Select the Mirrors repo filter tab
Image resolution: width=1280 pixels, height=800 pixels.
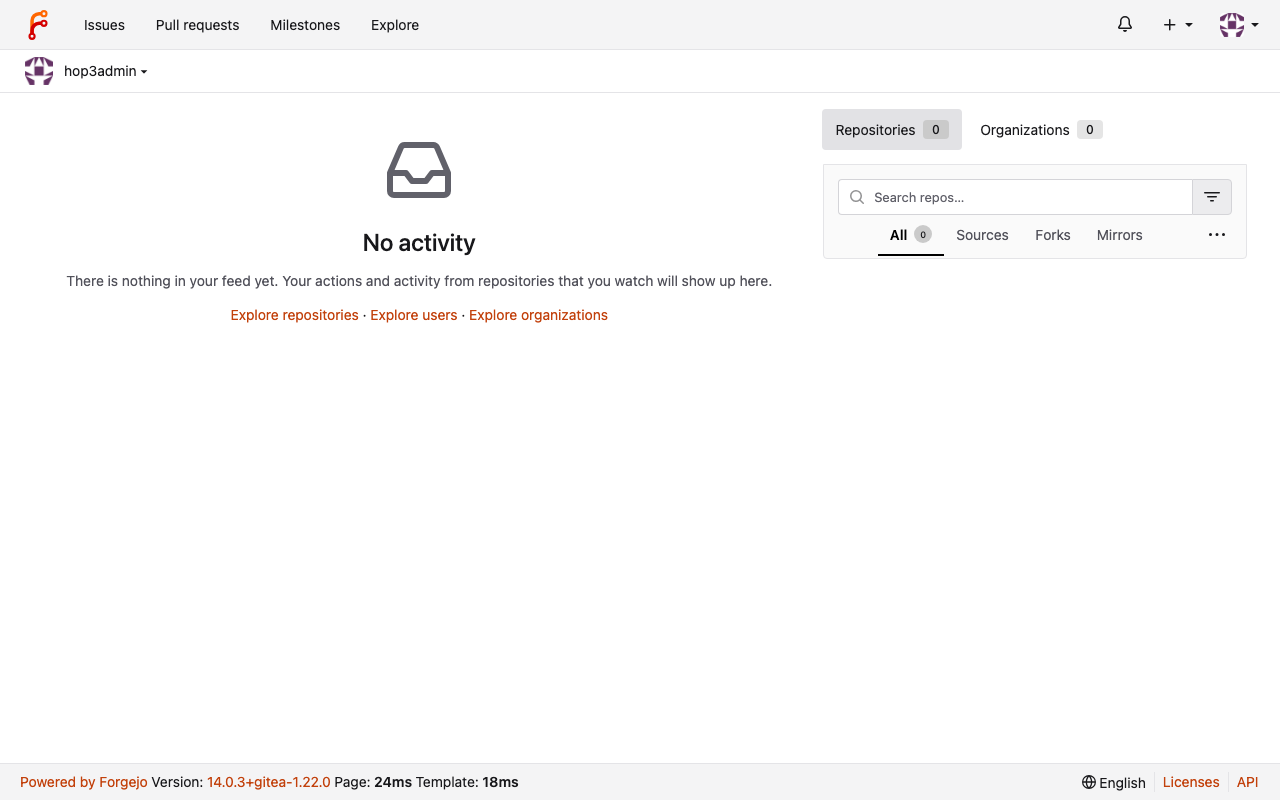pos(1119,235)
